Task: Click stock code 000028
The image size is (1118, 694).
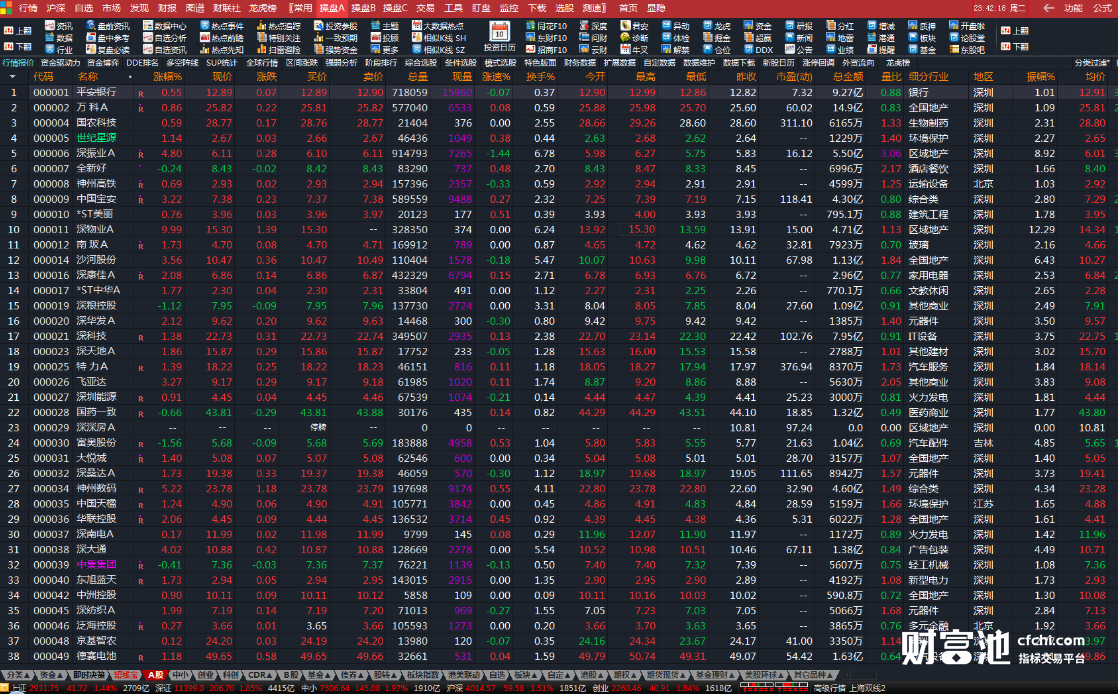Action: pos(51,412)
